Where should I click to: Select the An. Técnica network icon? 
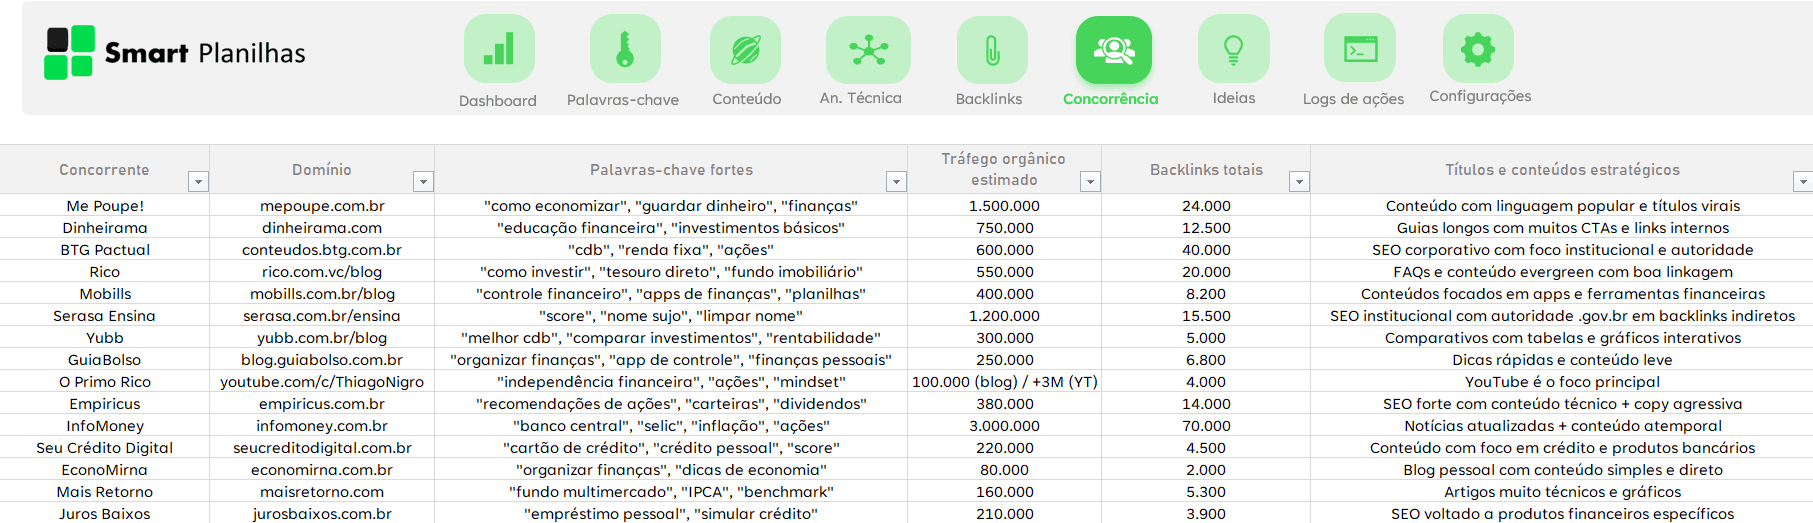868,50
